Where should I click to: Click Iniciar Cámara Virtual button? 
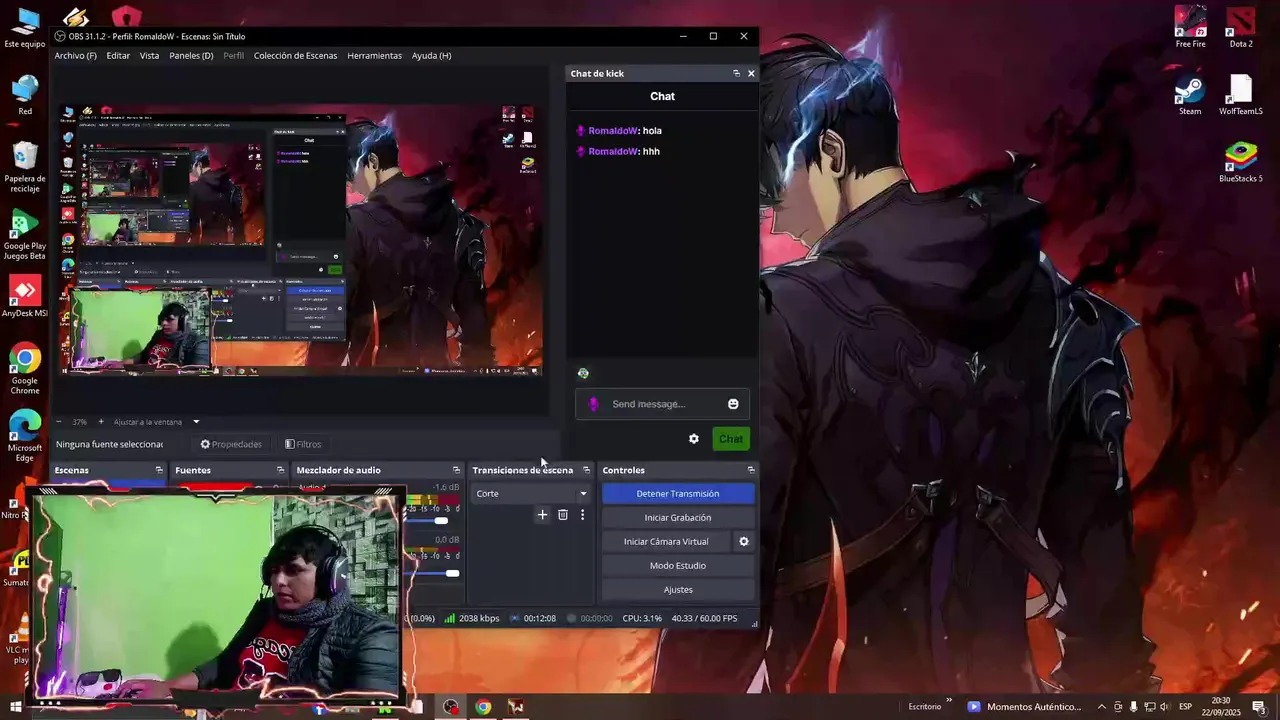click(666, 542)
